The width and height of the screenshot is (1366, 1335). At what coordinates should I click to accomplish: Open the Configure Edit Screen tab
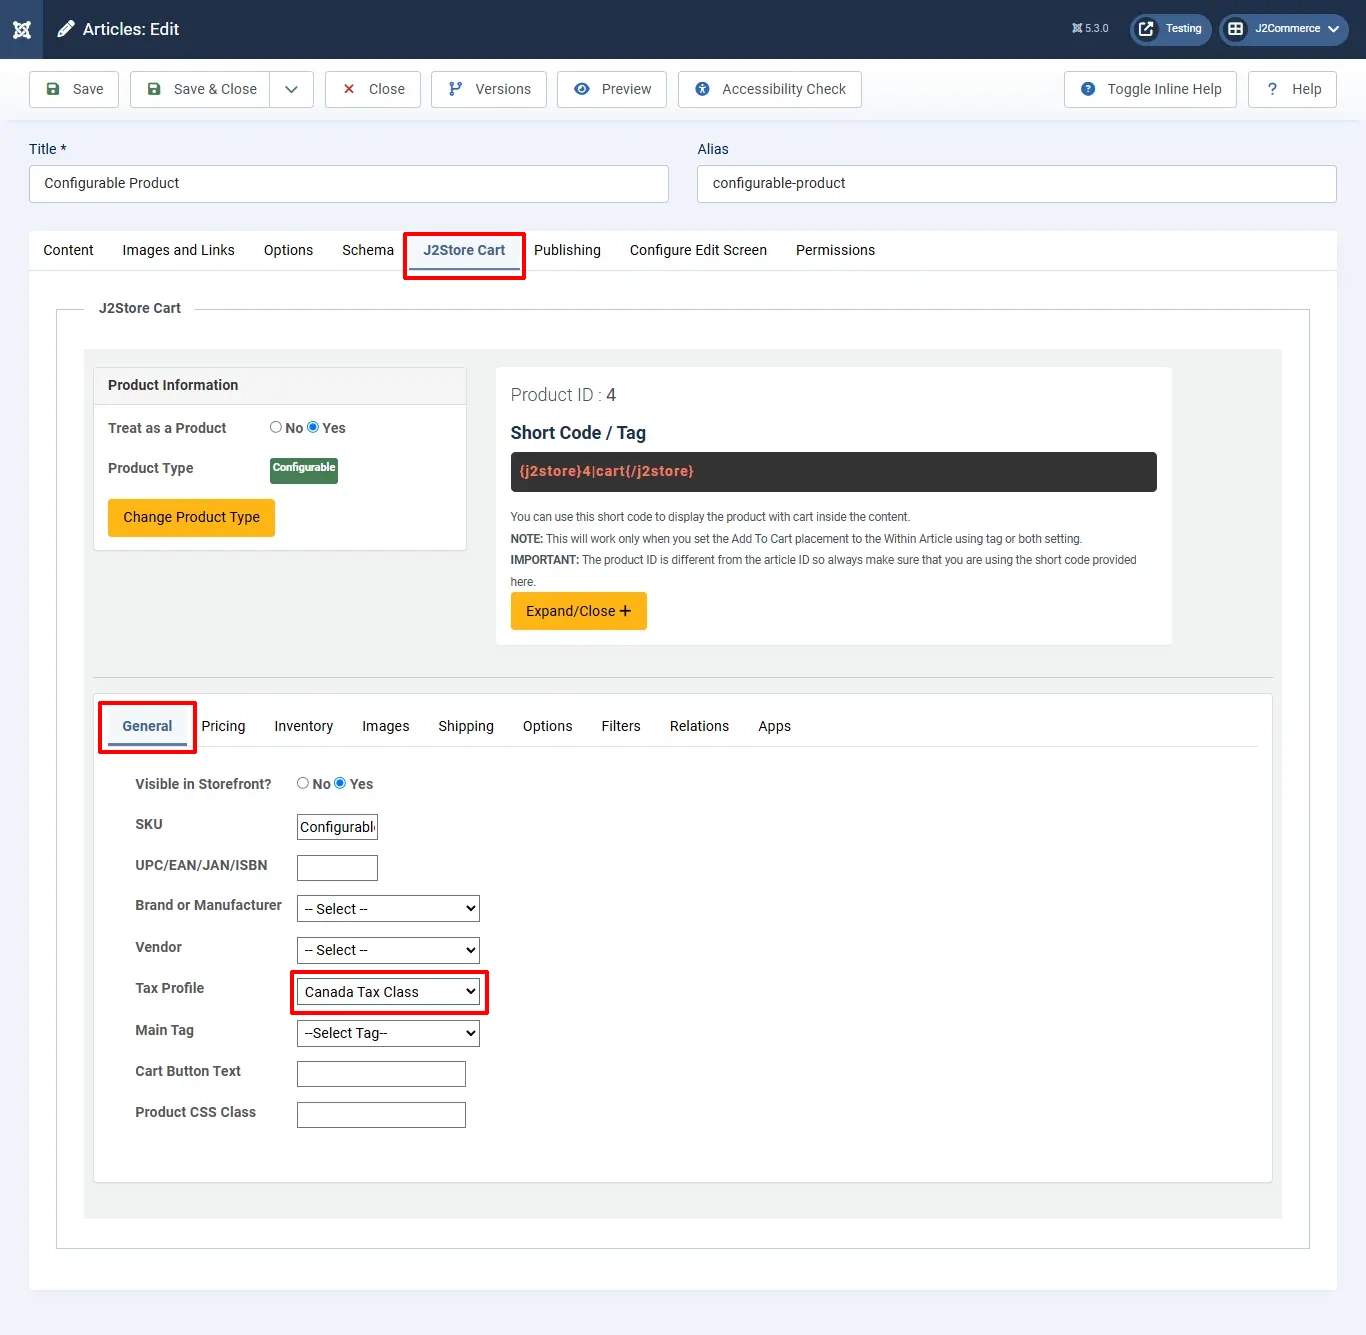(698, 250)
